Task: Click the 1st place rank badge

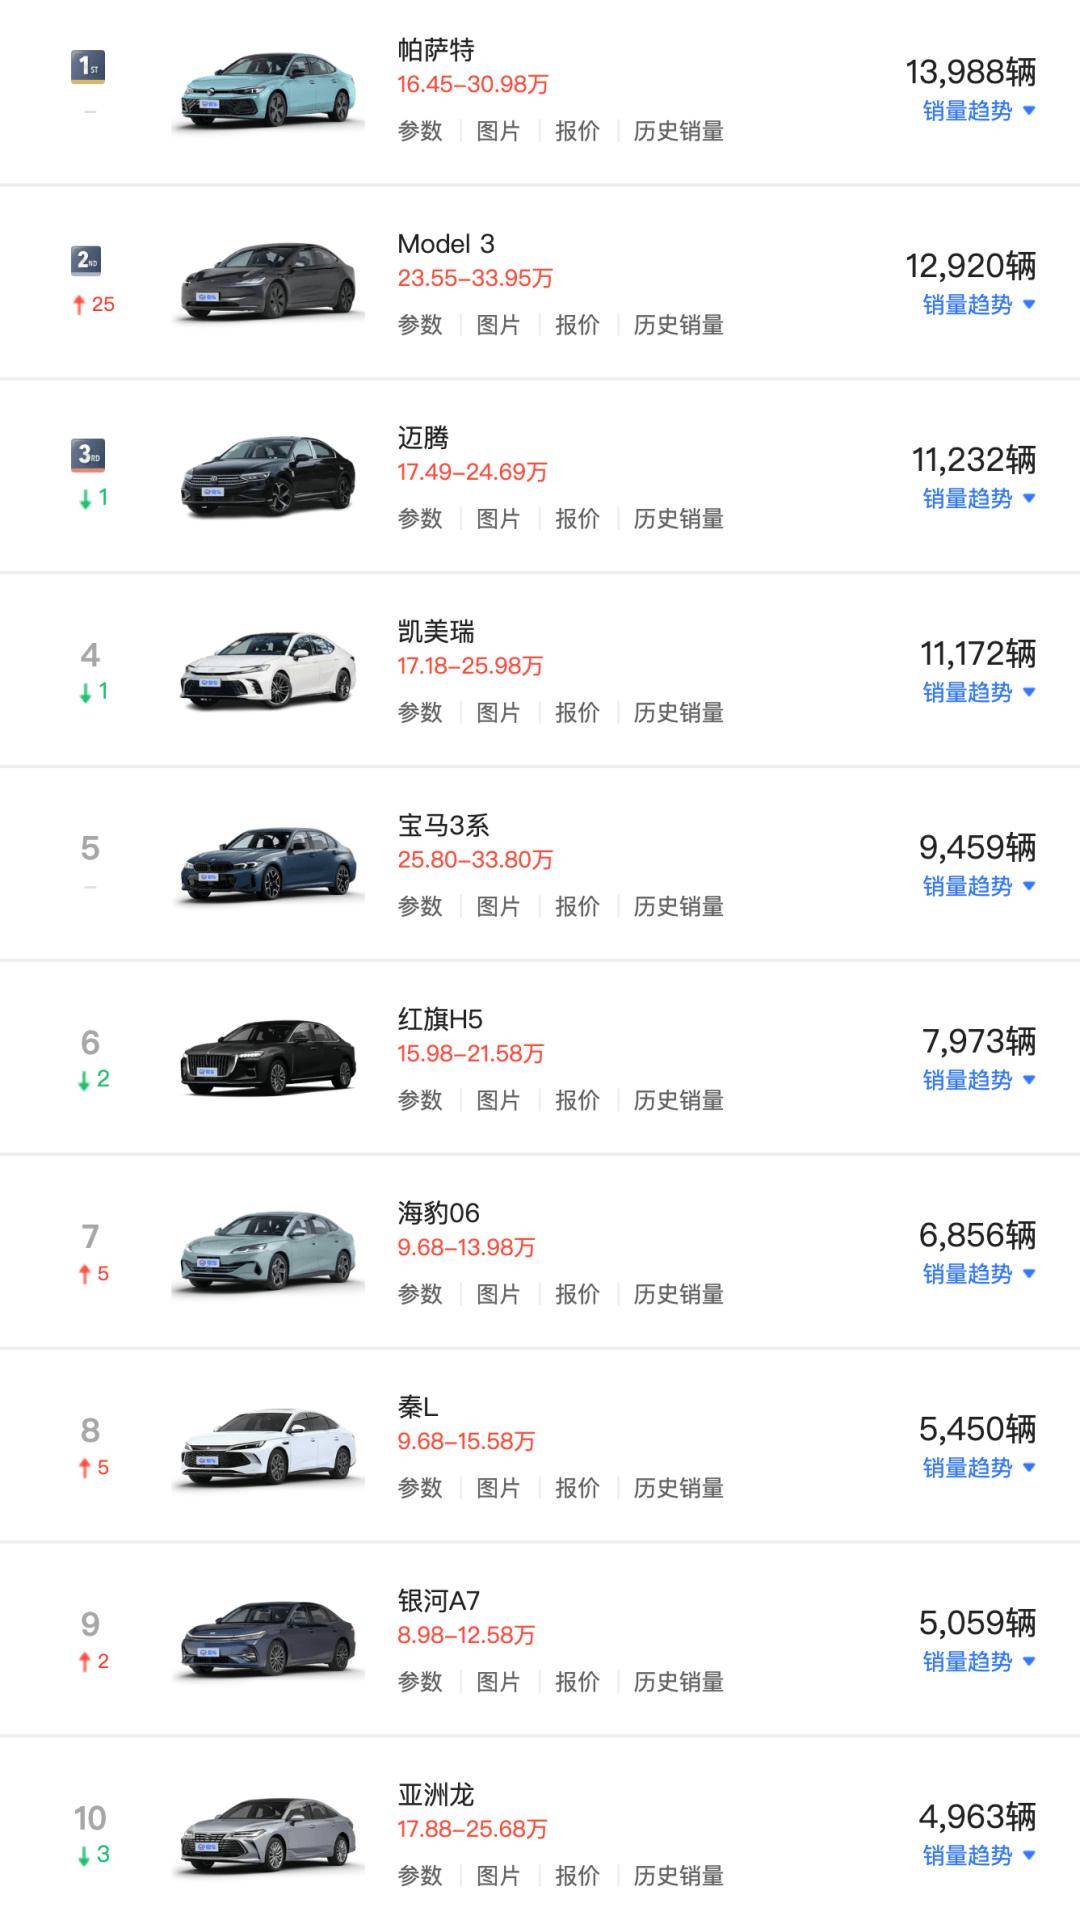Action: point(90,68)
